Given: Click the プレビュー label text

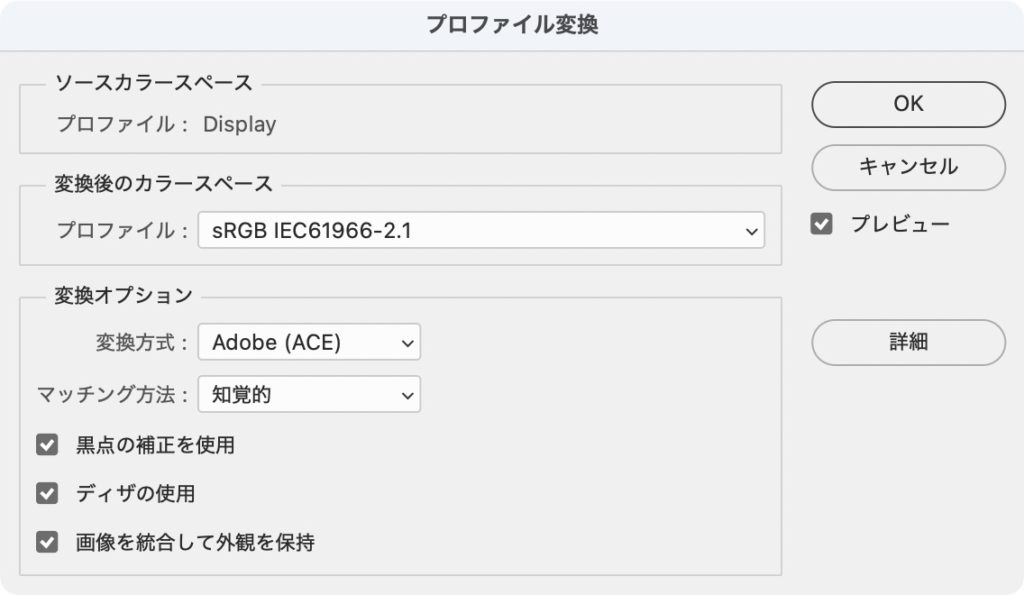Looking at the screenshot, I should click(x=900, y=224).
